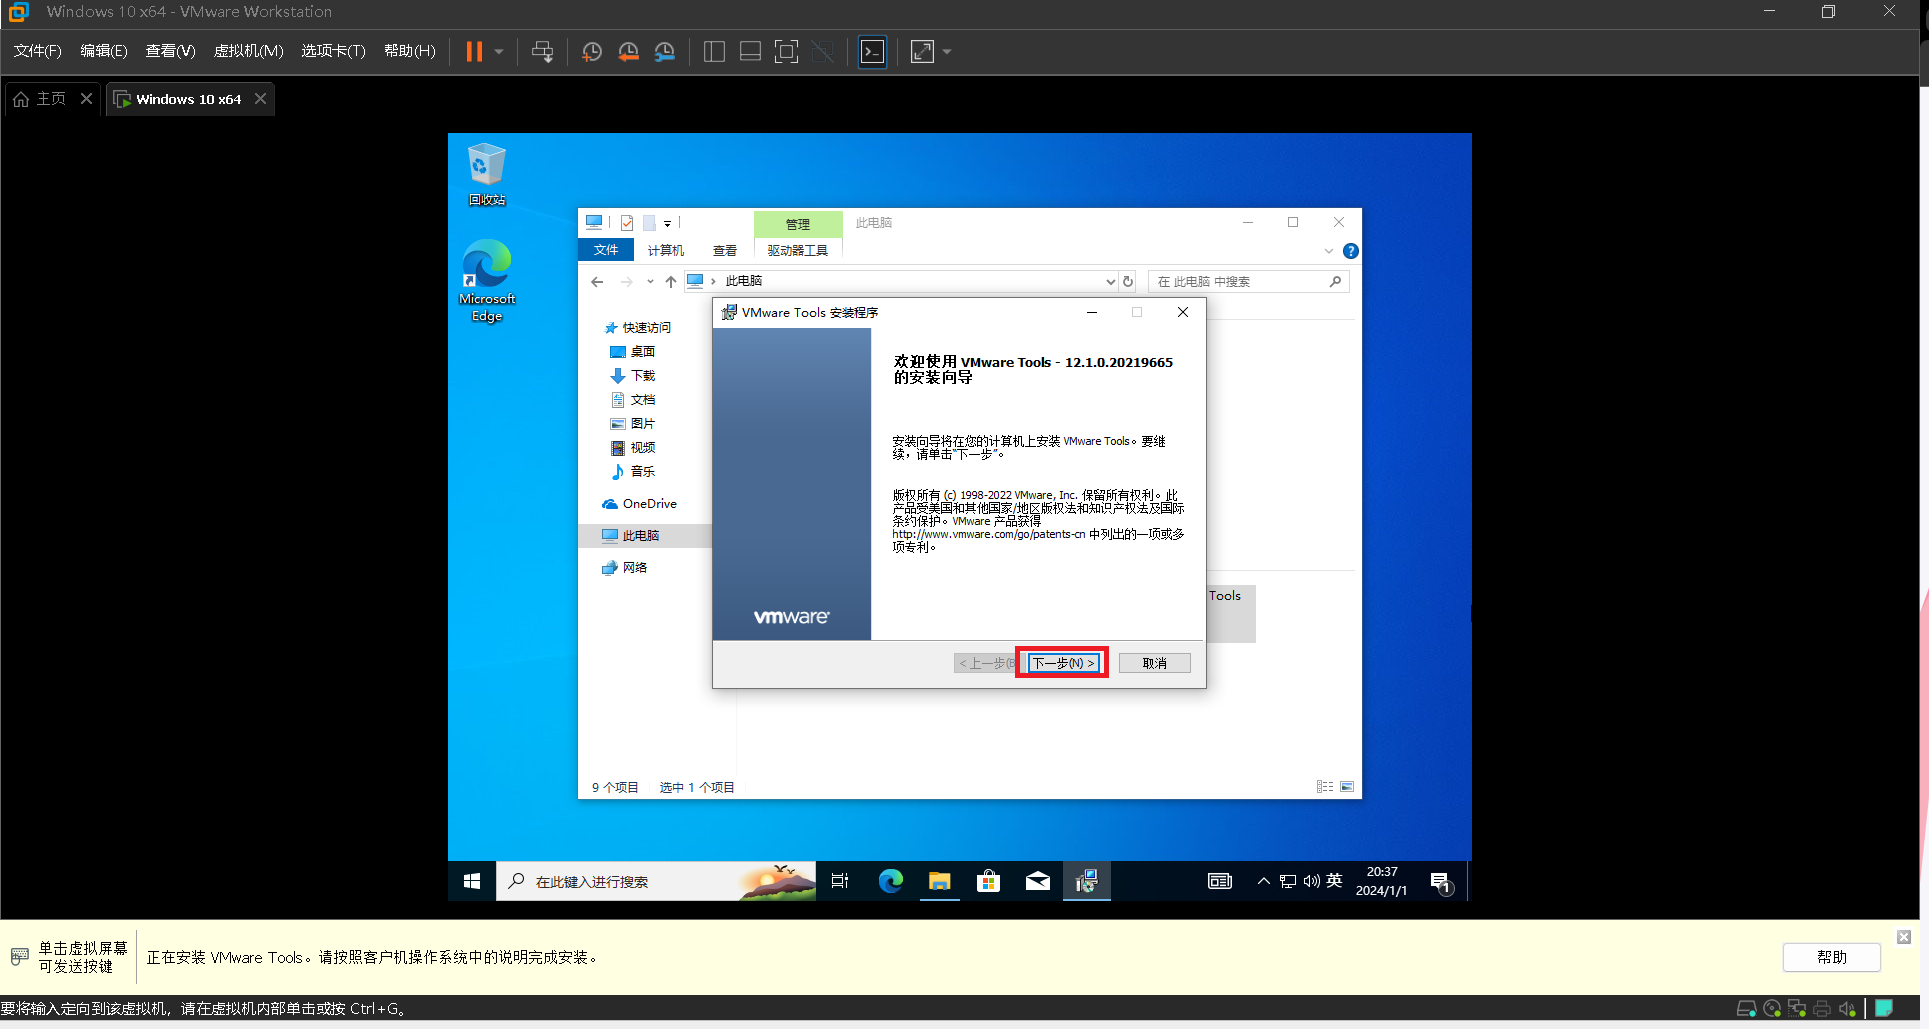
Task: Dismiss the yellow installation notification bar
Action: pos(1903,937)
